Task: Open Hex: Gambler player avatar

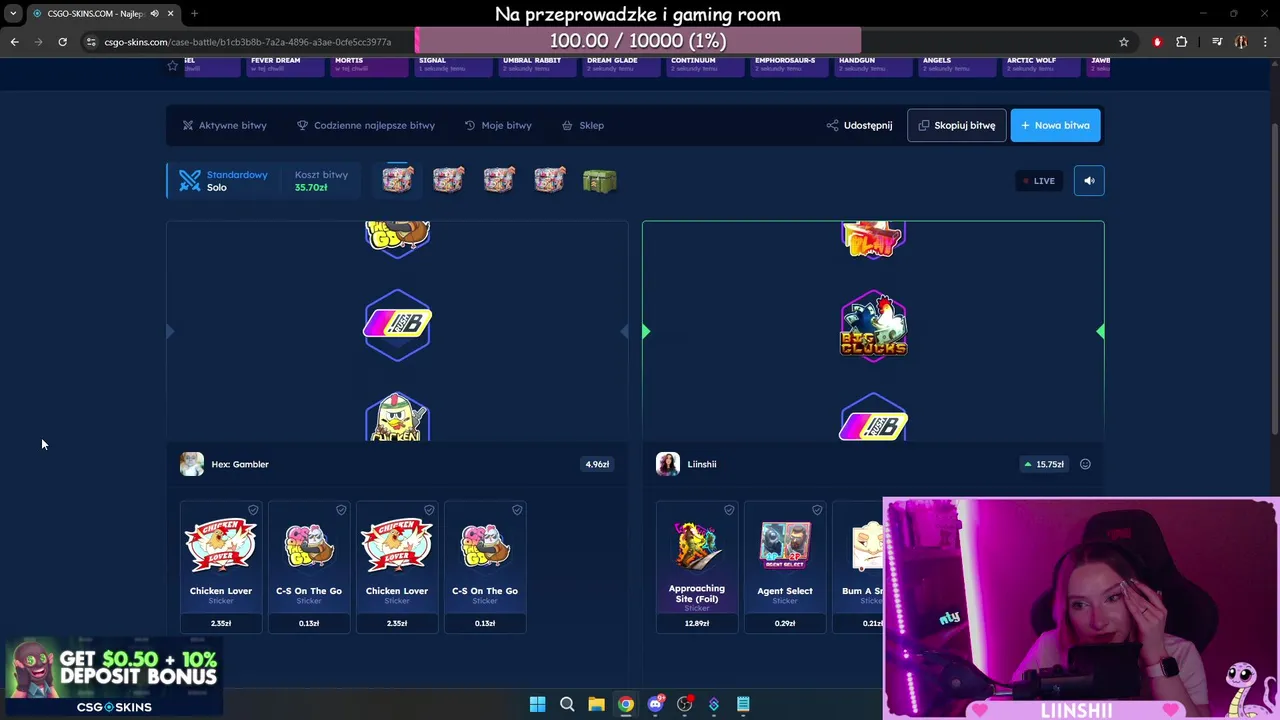Action: [x=192, y=464]
